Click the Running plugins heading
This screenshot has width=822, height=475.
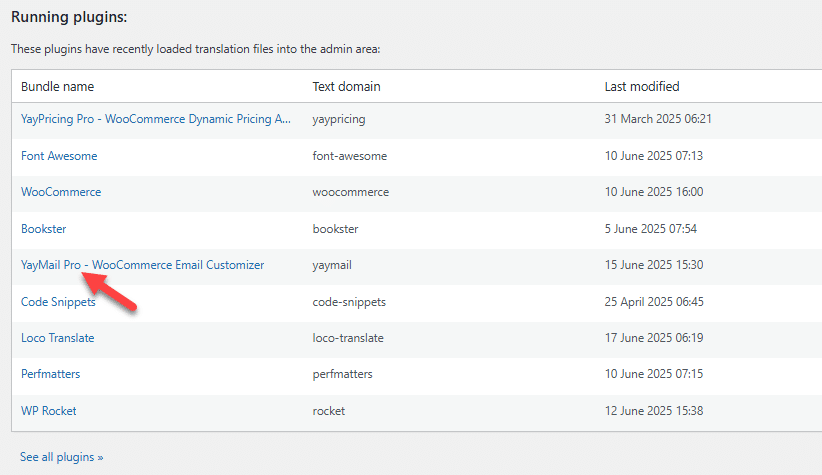point(69,17)
